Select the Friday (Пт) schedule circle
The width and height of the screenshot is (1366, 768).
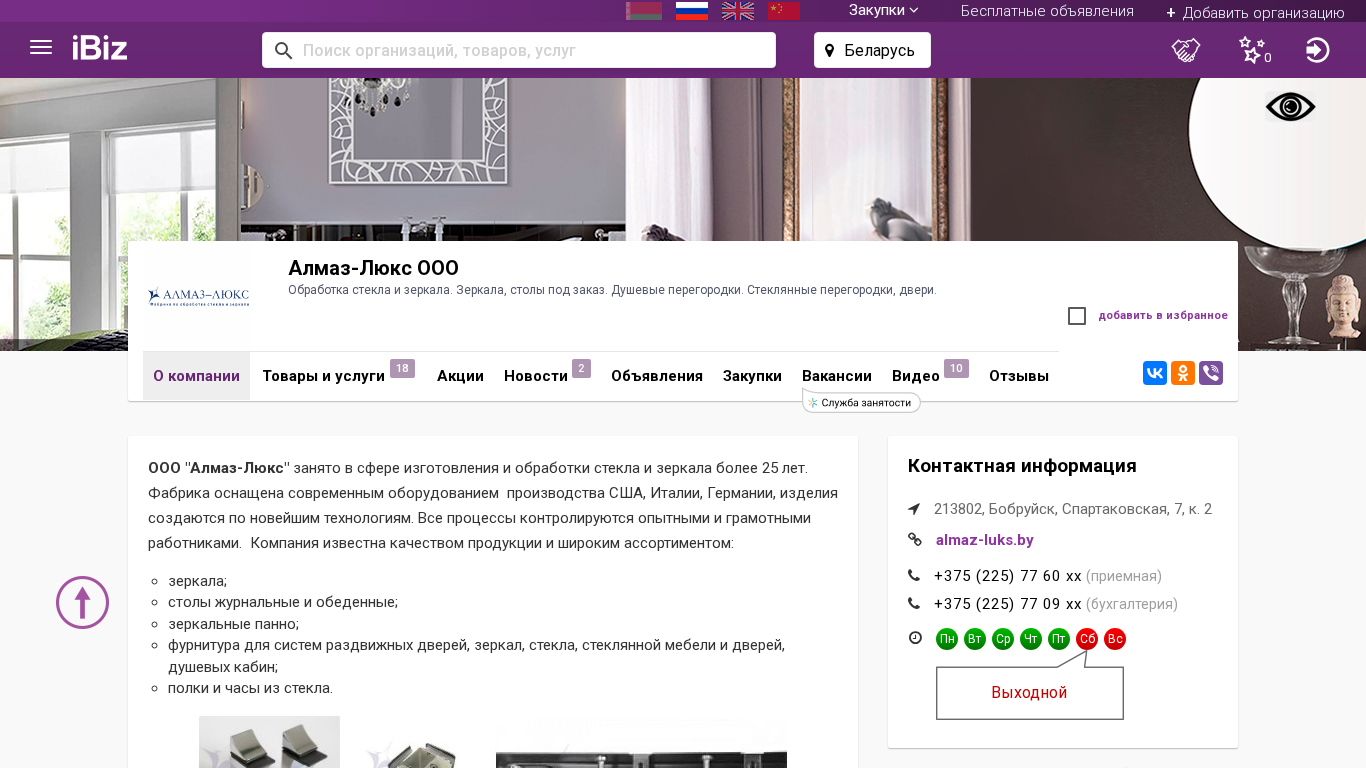[1059, 639]
